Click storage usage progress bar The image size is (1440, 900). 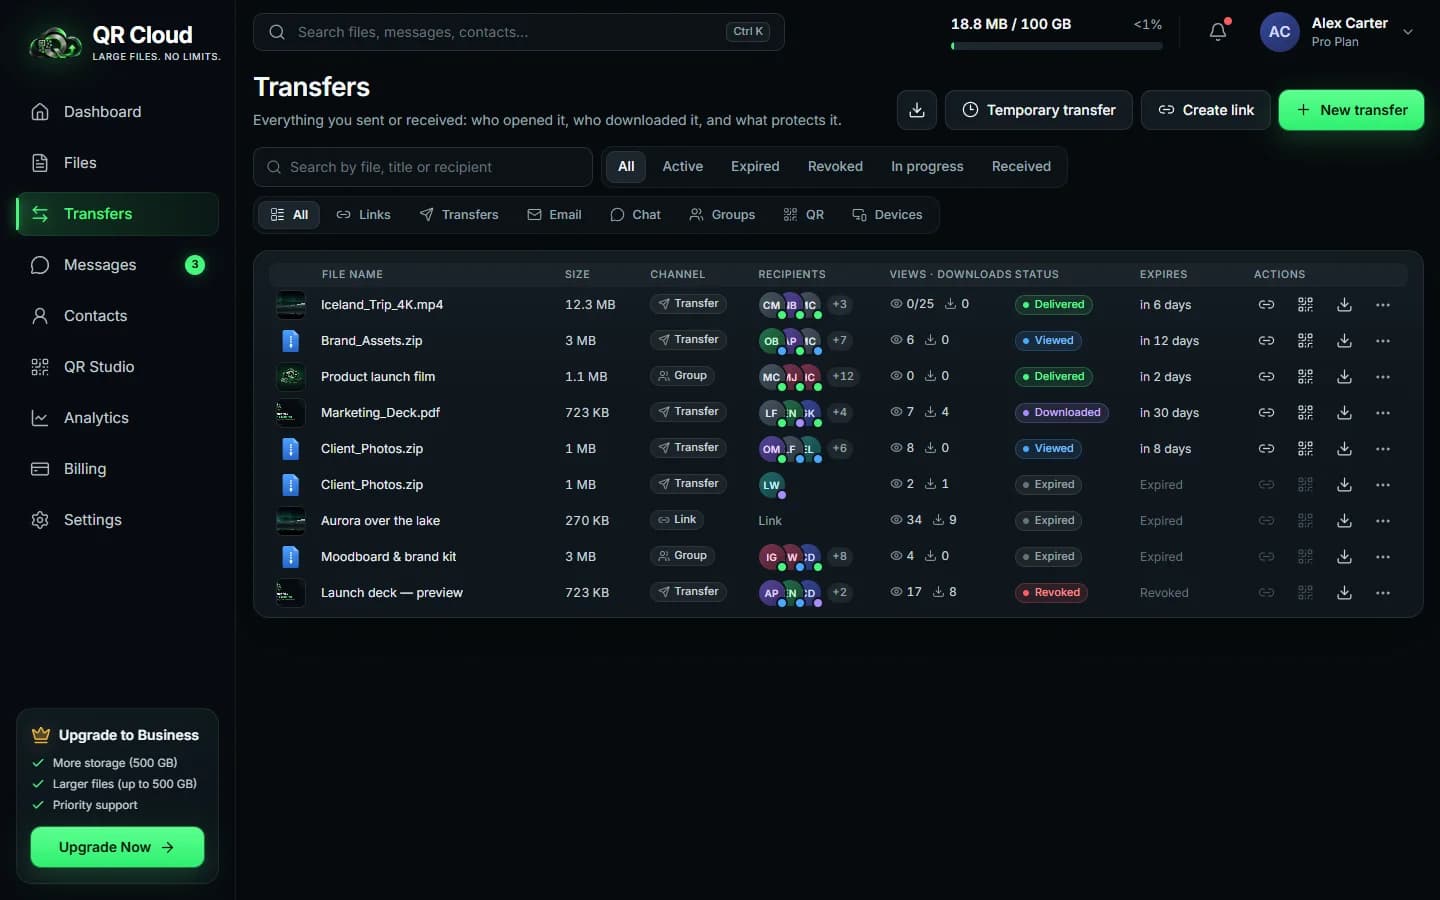(x=1056, y=46)
